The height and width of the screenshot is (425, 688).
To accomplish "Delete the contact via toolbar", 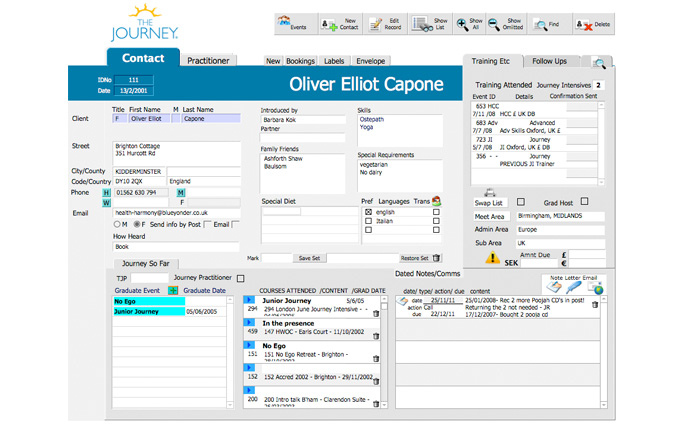I will pyautogui.click(x=594, y=24).
